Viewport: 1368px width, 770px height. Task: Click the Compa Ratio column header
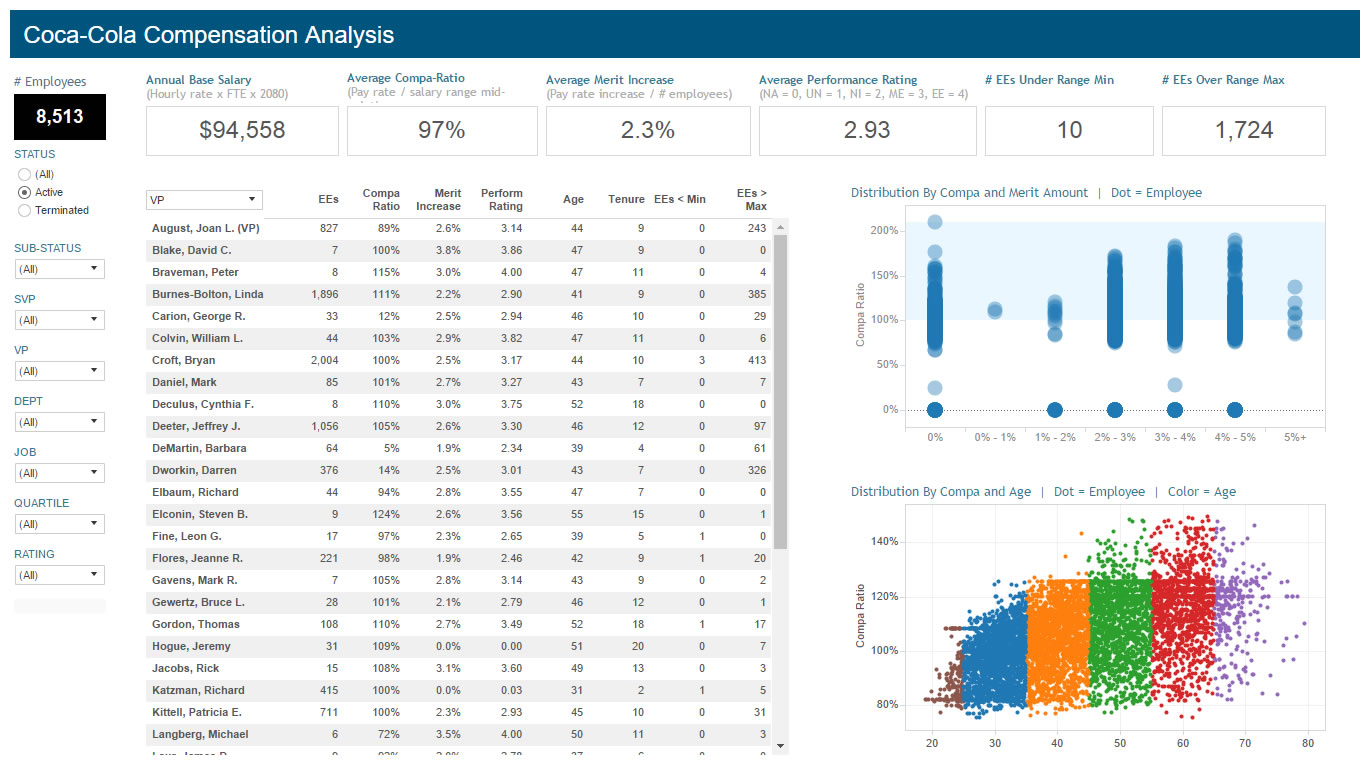tap(381, 200)
